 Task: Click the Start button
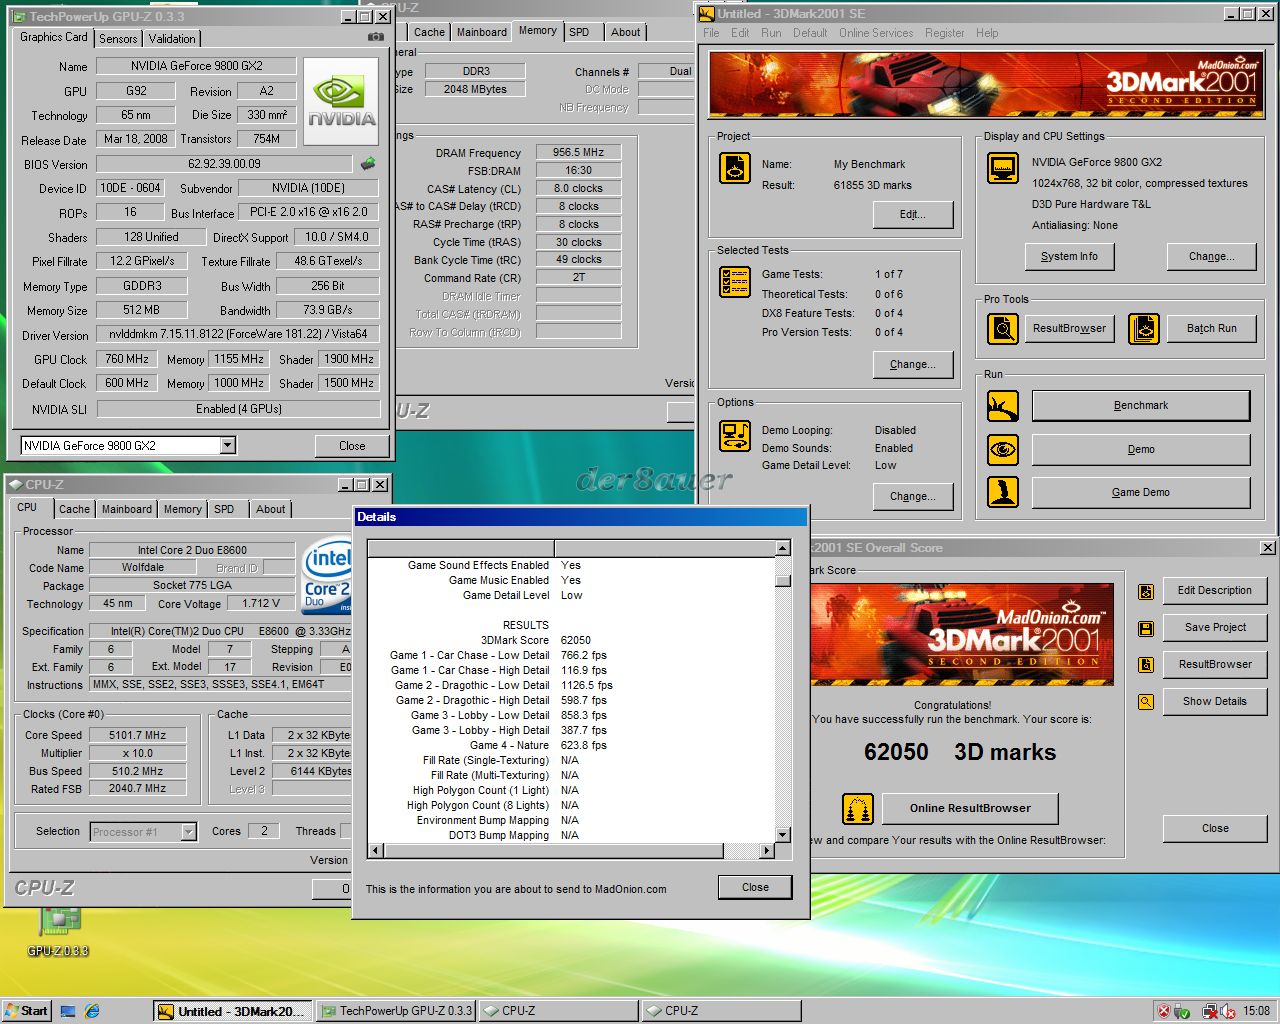coord(26,1011)
